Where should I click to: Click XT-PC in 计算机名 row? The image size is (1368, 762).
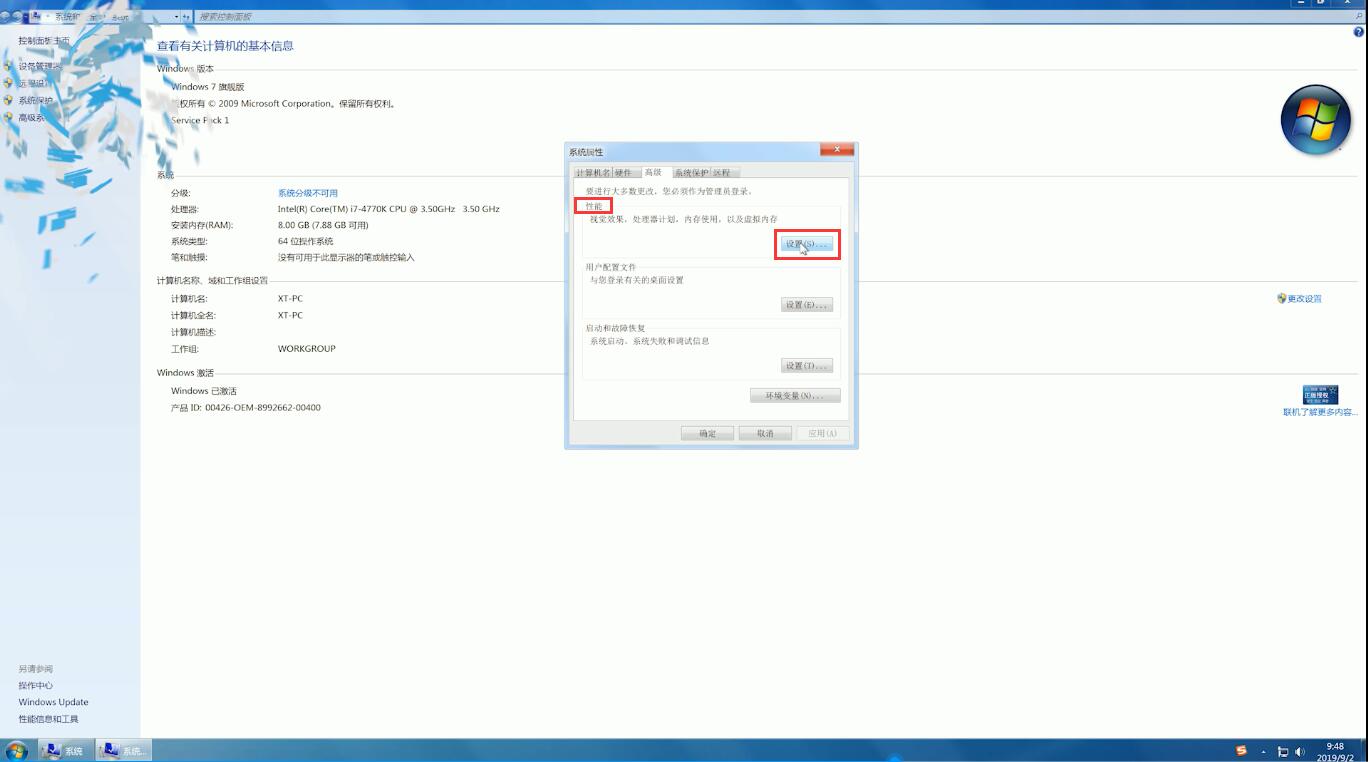pos(290,299)
